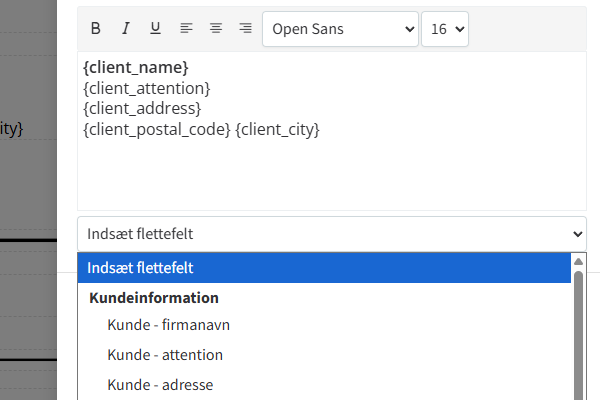Place cursor in {client_attention} line
The height and width of the screenshot is (400, 600).
coord(147,88)
